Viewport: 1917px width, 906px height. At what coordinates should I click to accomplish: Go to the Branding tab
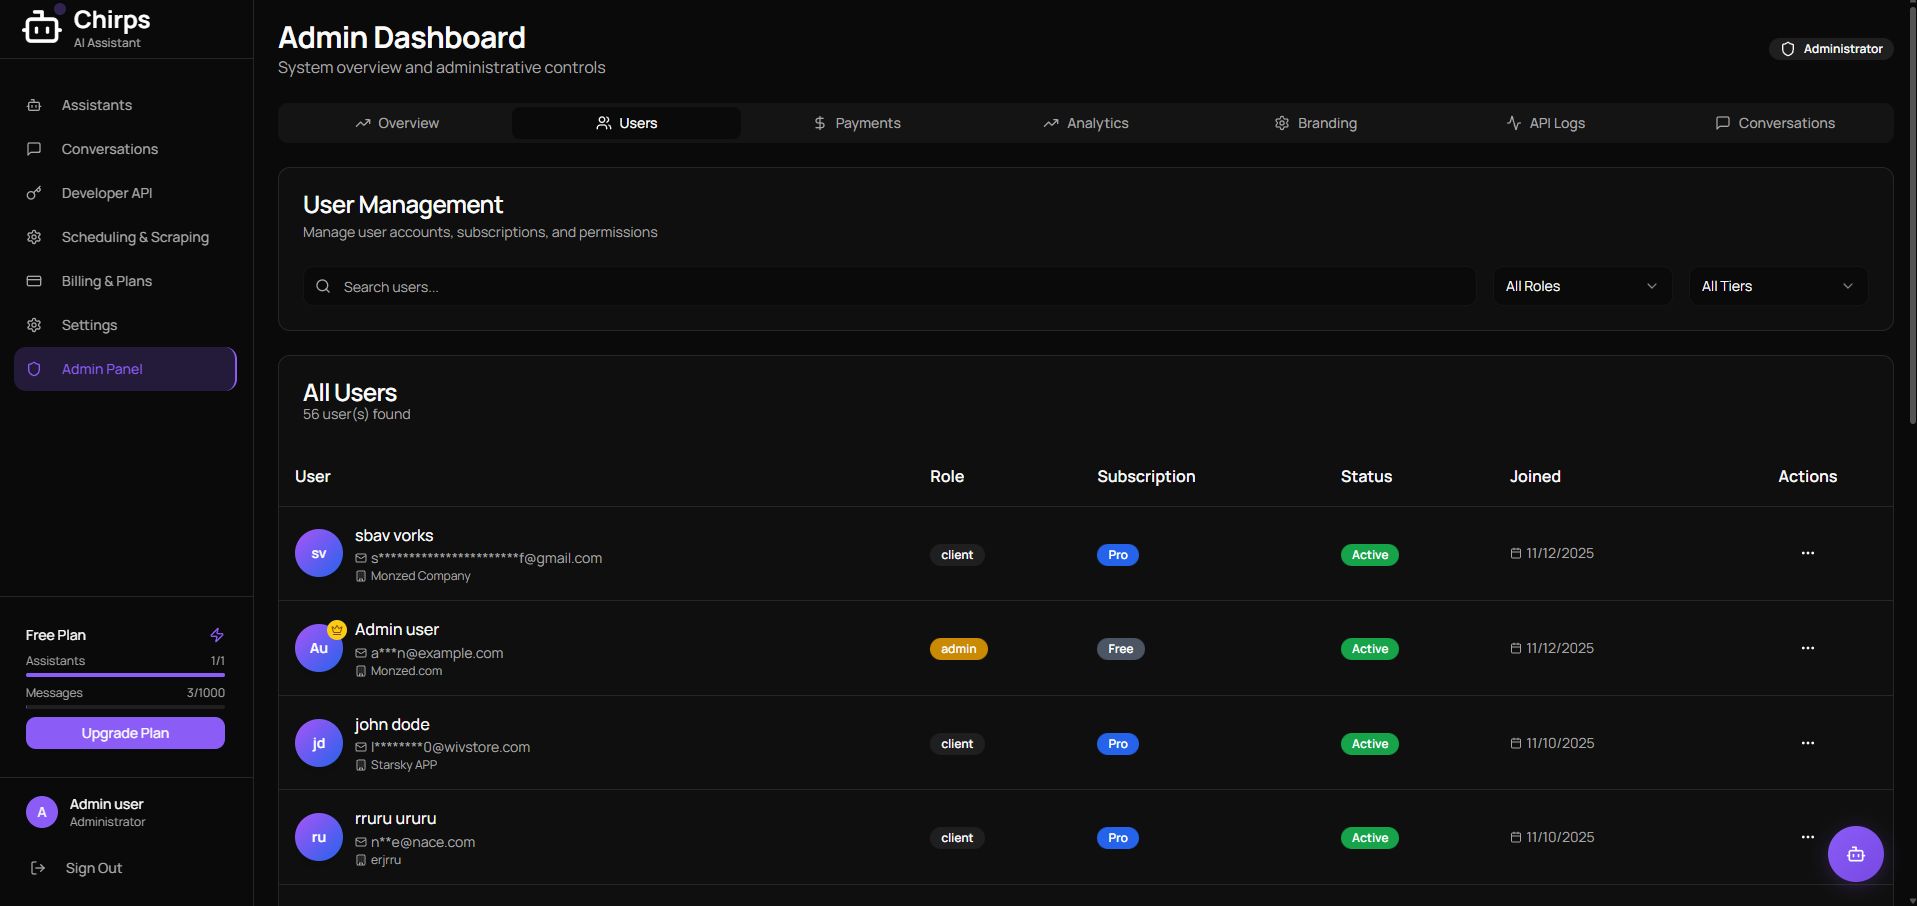[1315, 123]
